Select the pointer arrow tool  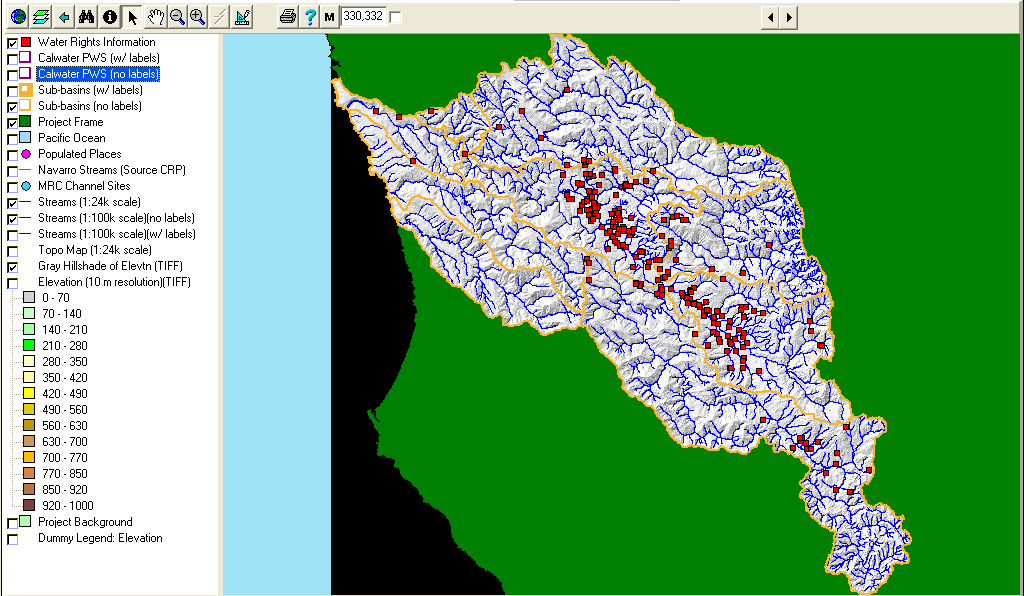[133, 16]
